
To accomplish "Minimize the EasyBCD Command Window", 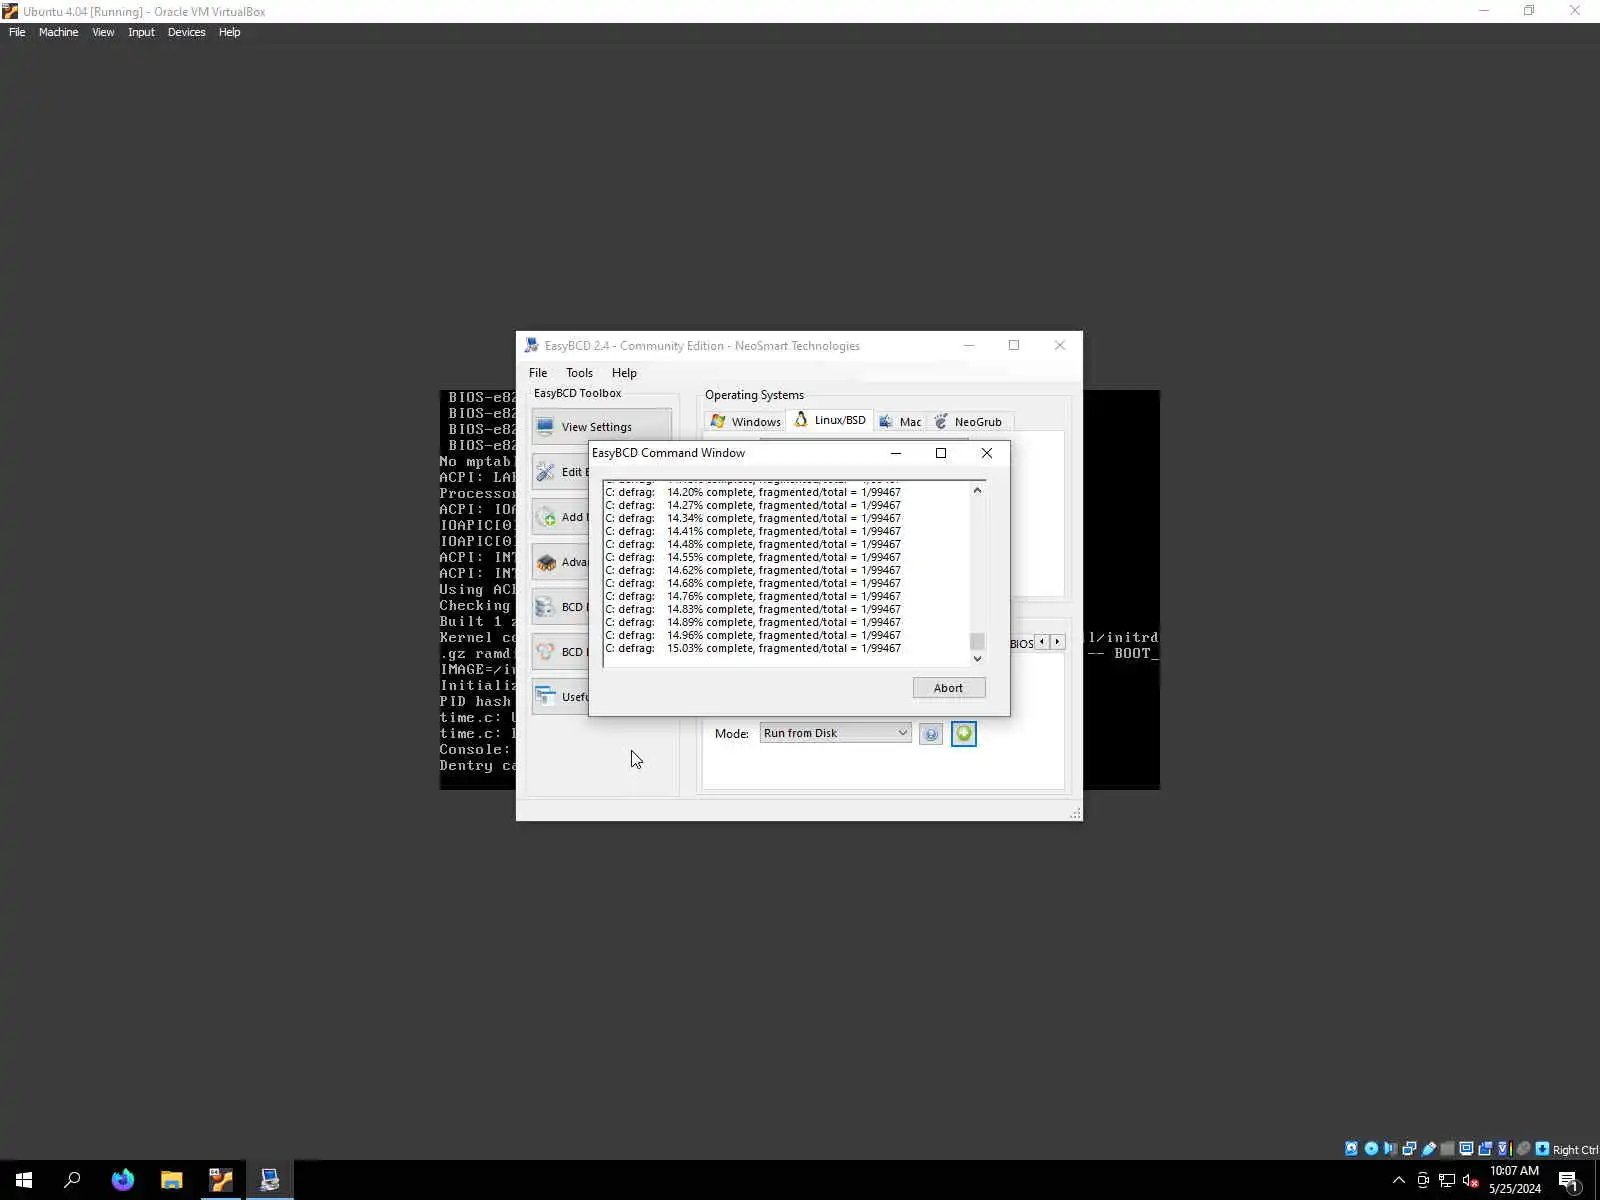I will [x=896, y=453].
